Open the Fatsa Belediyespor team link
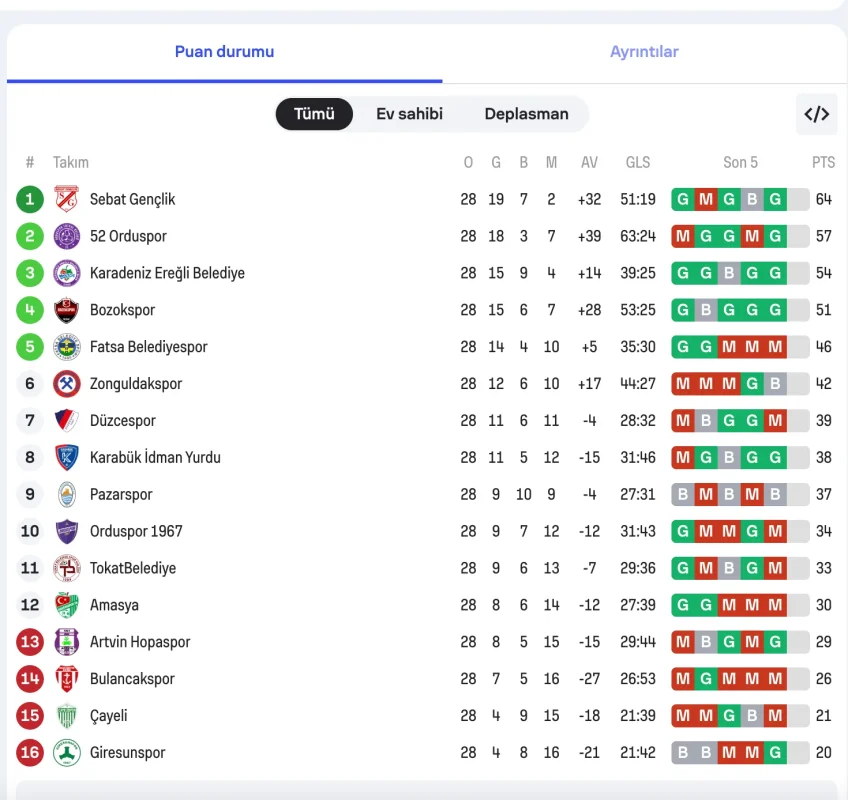 (149, 347)
